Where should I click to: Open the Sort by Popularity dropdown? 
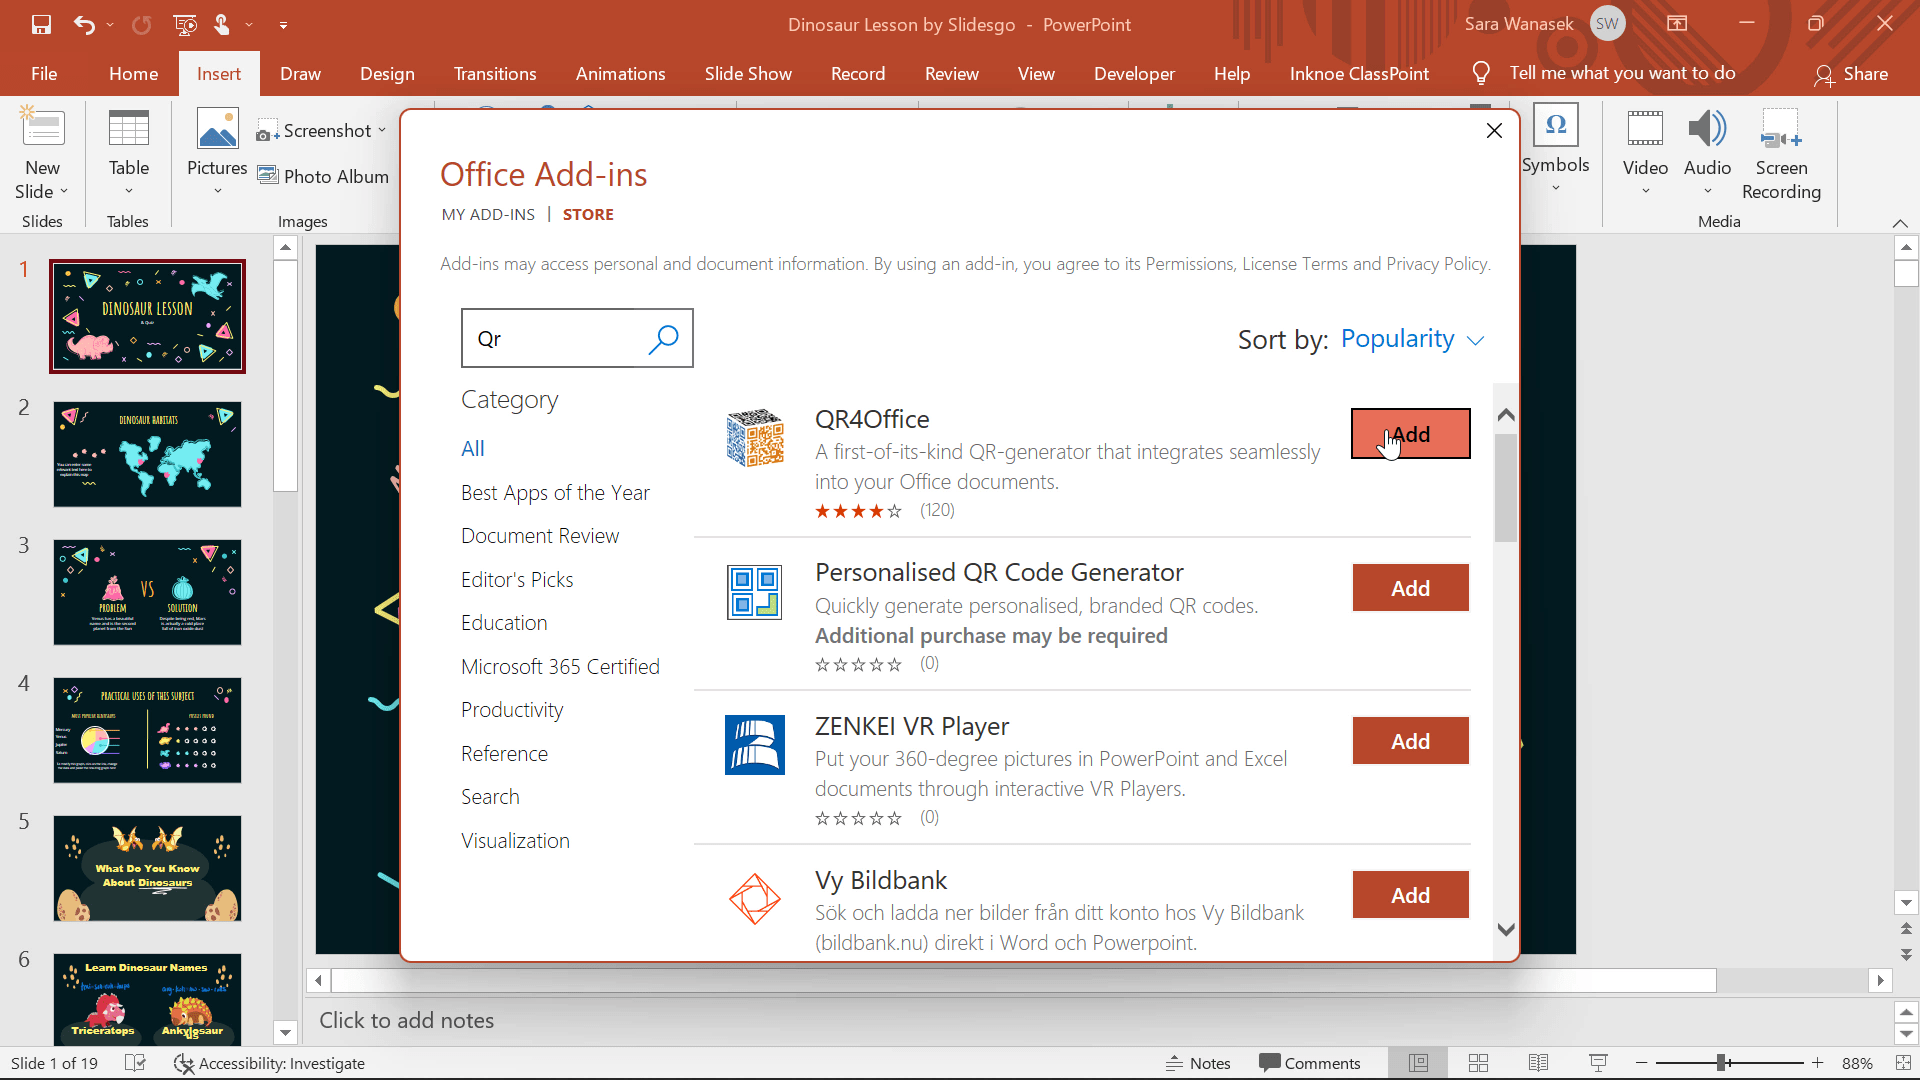click(x=1412, y=339)
